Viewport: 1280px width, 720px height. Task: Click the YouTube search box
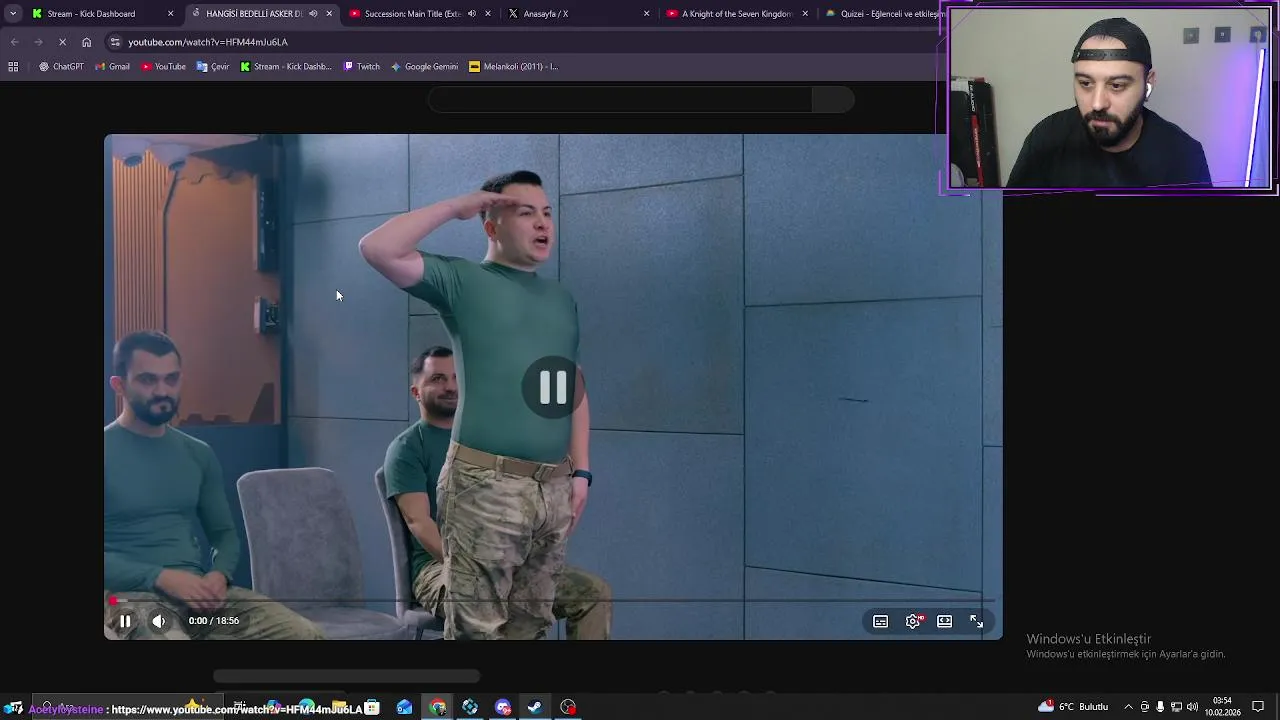(620, 100)
